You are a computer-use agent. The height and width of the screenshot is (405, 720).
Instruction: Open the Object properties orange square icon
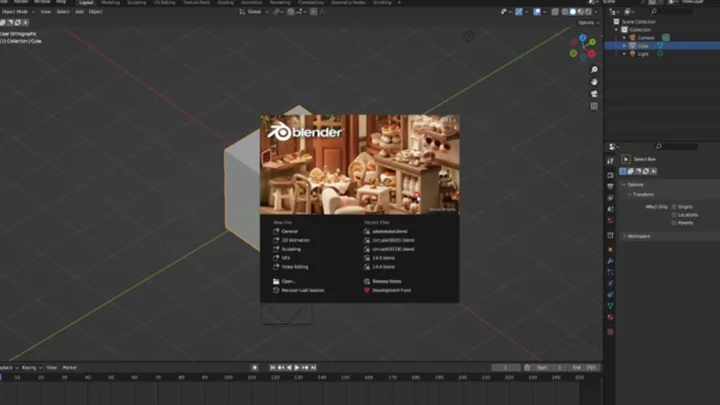click(x=610, y=249)
